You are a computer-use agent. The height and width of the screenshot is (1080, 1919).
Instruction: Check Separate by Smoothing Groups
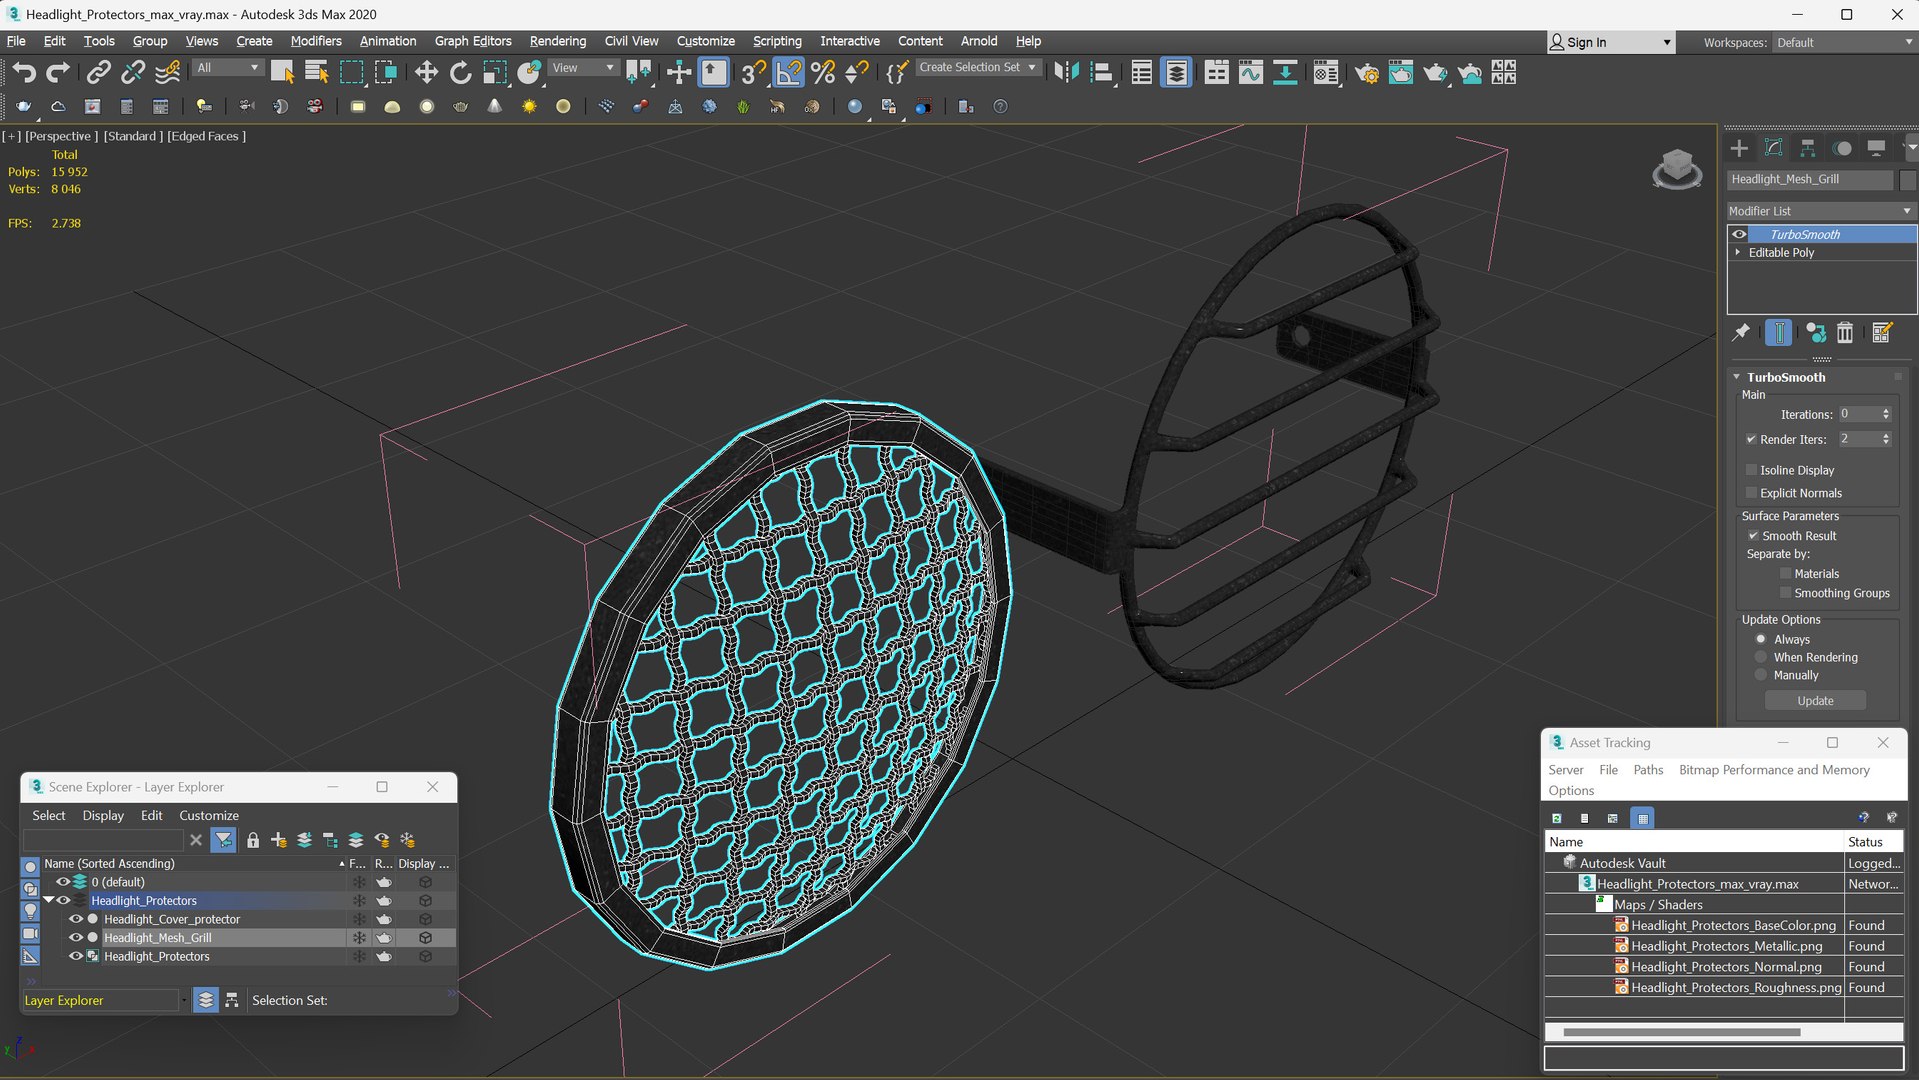(1785, 593)
